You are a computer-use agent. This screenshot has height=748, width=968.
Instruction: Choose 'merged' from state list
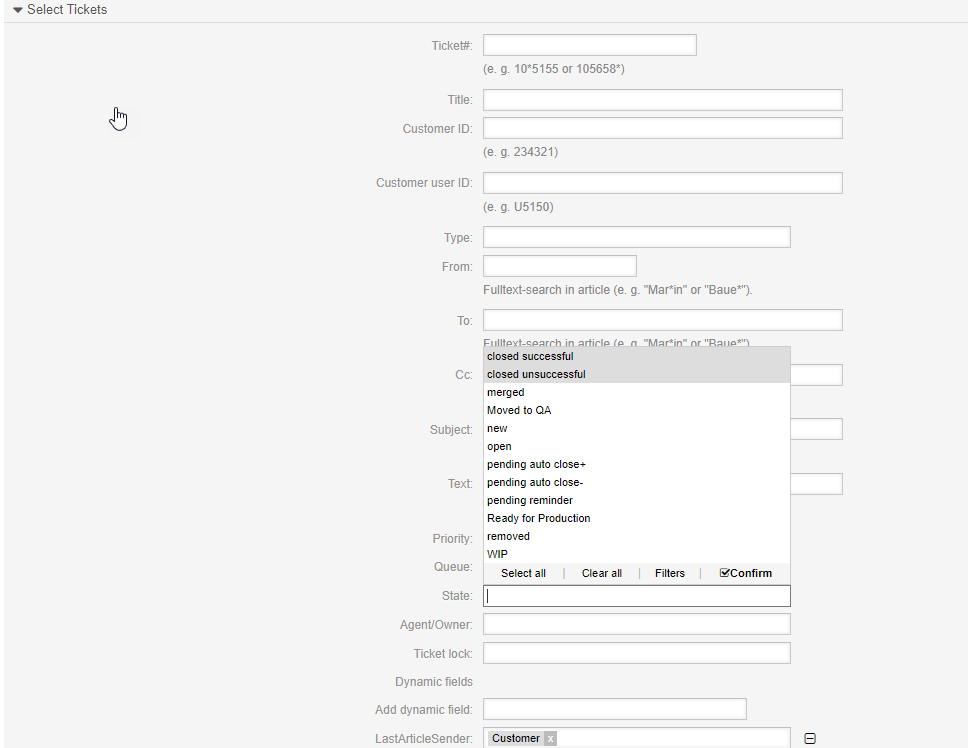tap(506, 392)
